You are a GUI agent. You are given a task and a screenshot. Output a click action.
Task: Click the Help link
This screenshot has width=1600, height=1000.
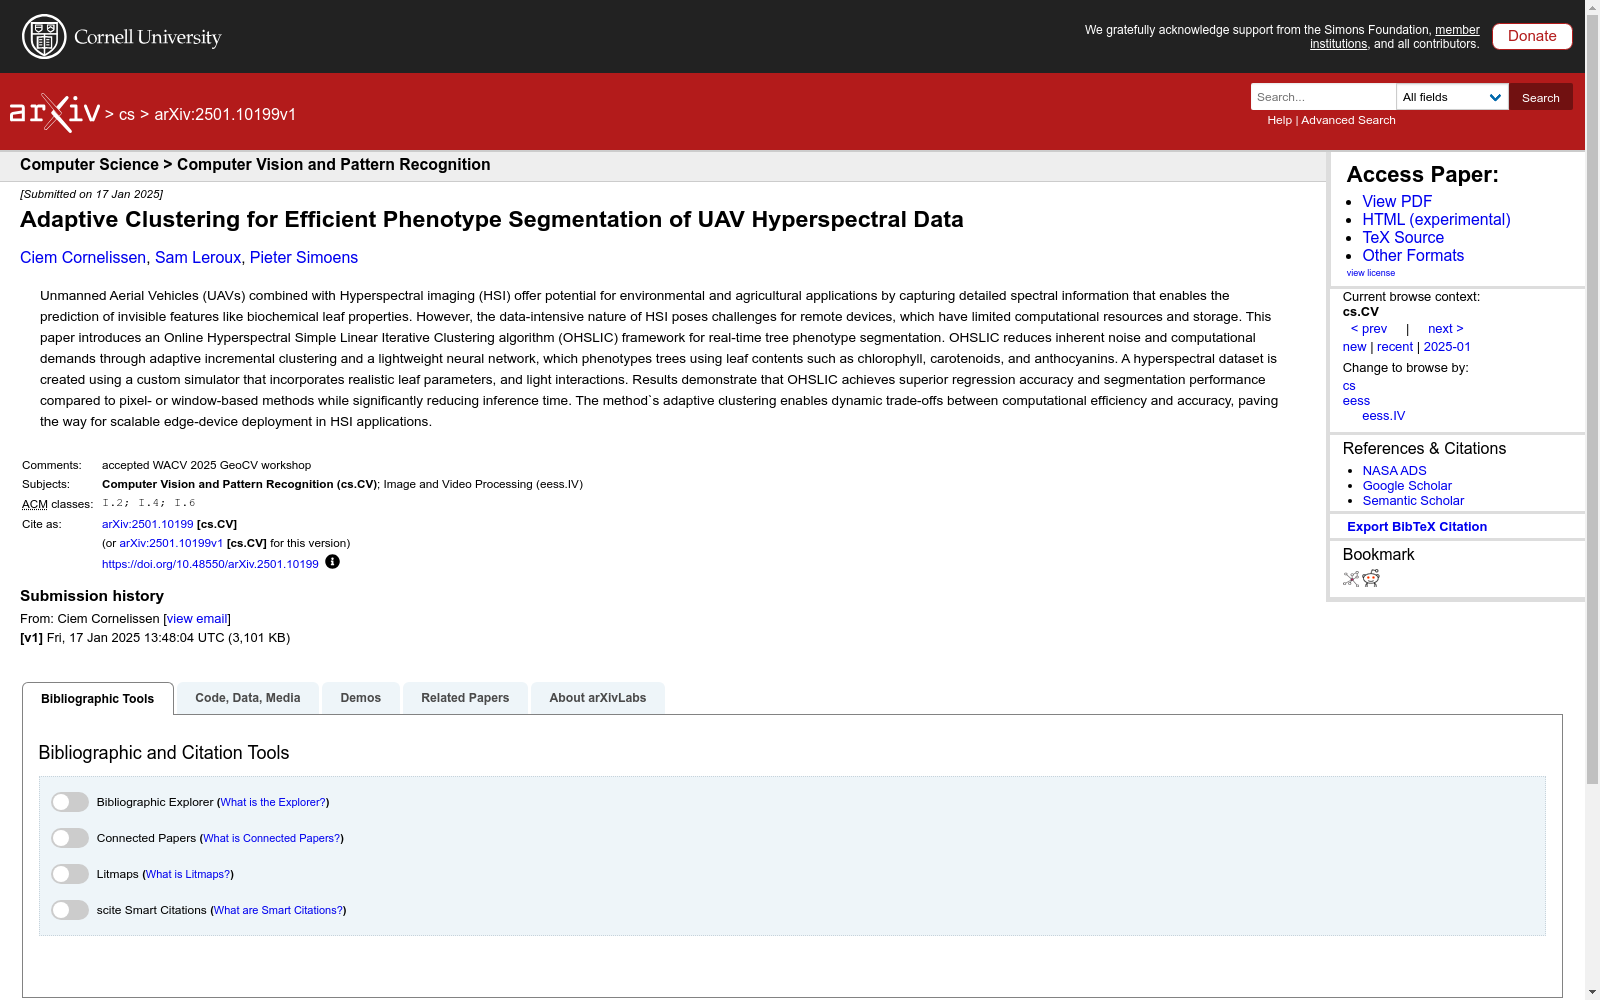click(1279, 120)
